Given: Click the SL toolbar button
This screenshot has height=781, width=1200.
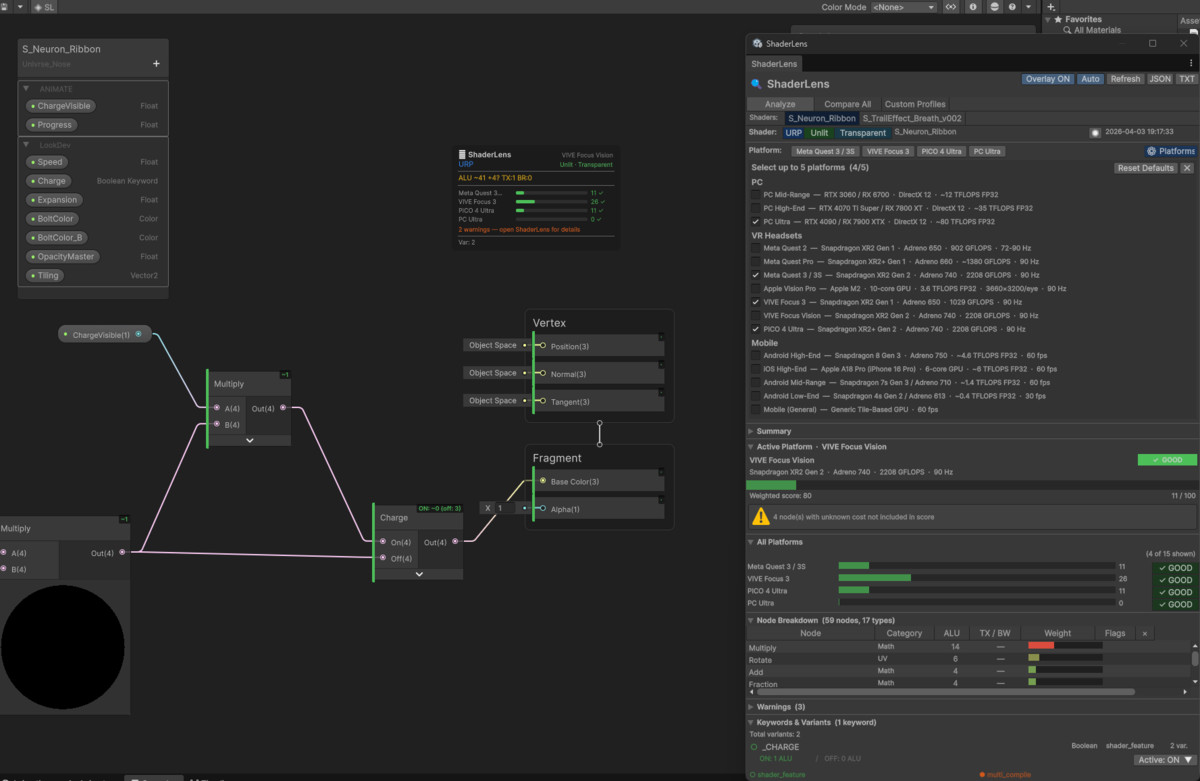Looking at the screenshot, I should pyautogui.click(x=43, y=7).
